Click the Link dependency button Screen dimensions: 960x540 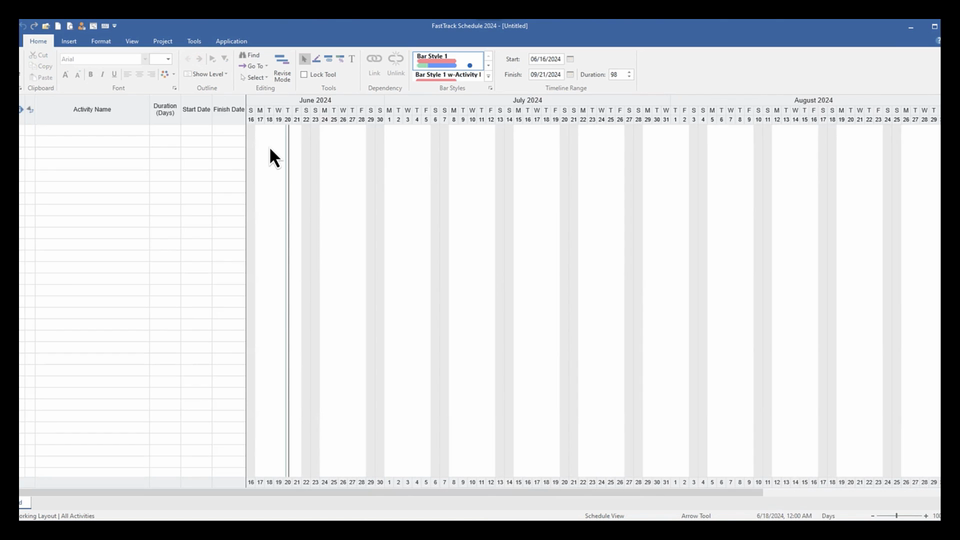coord(374,64)
